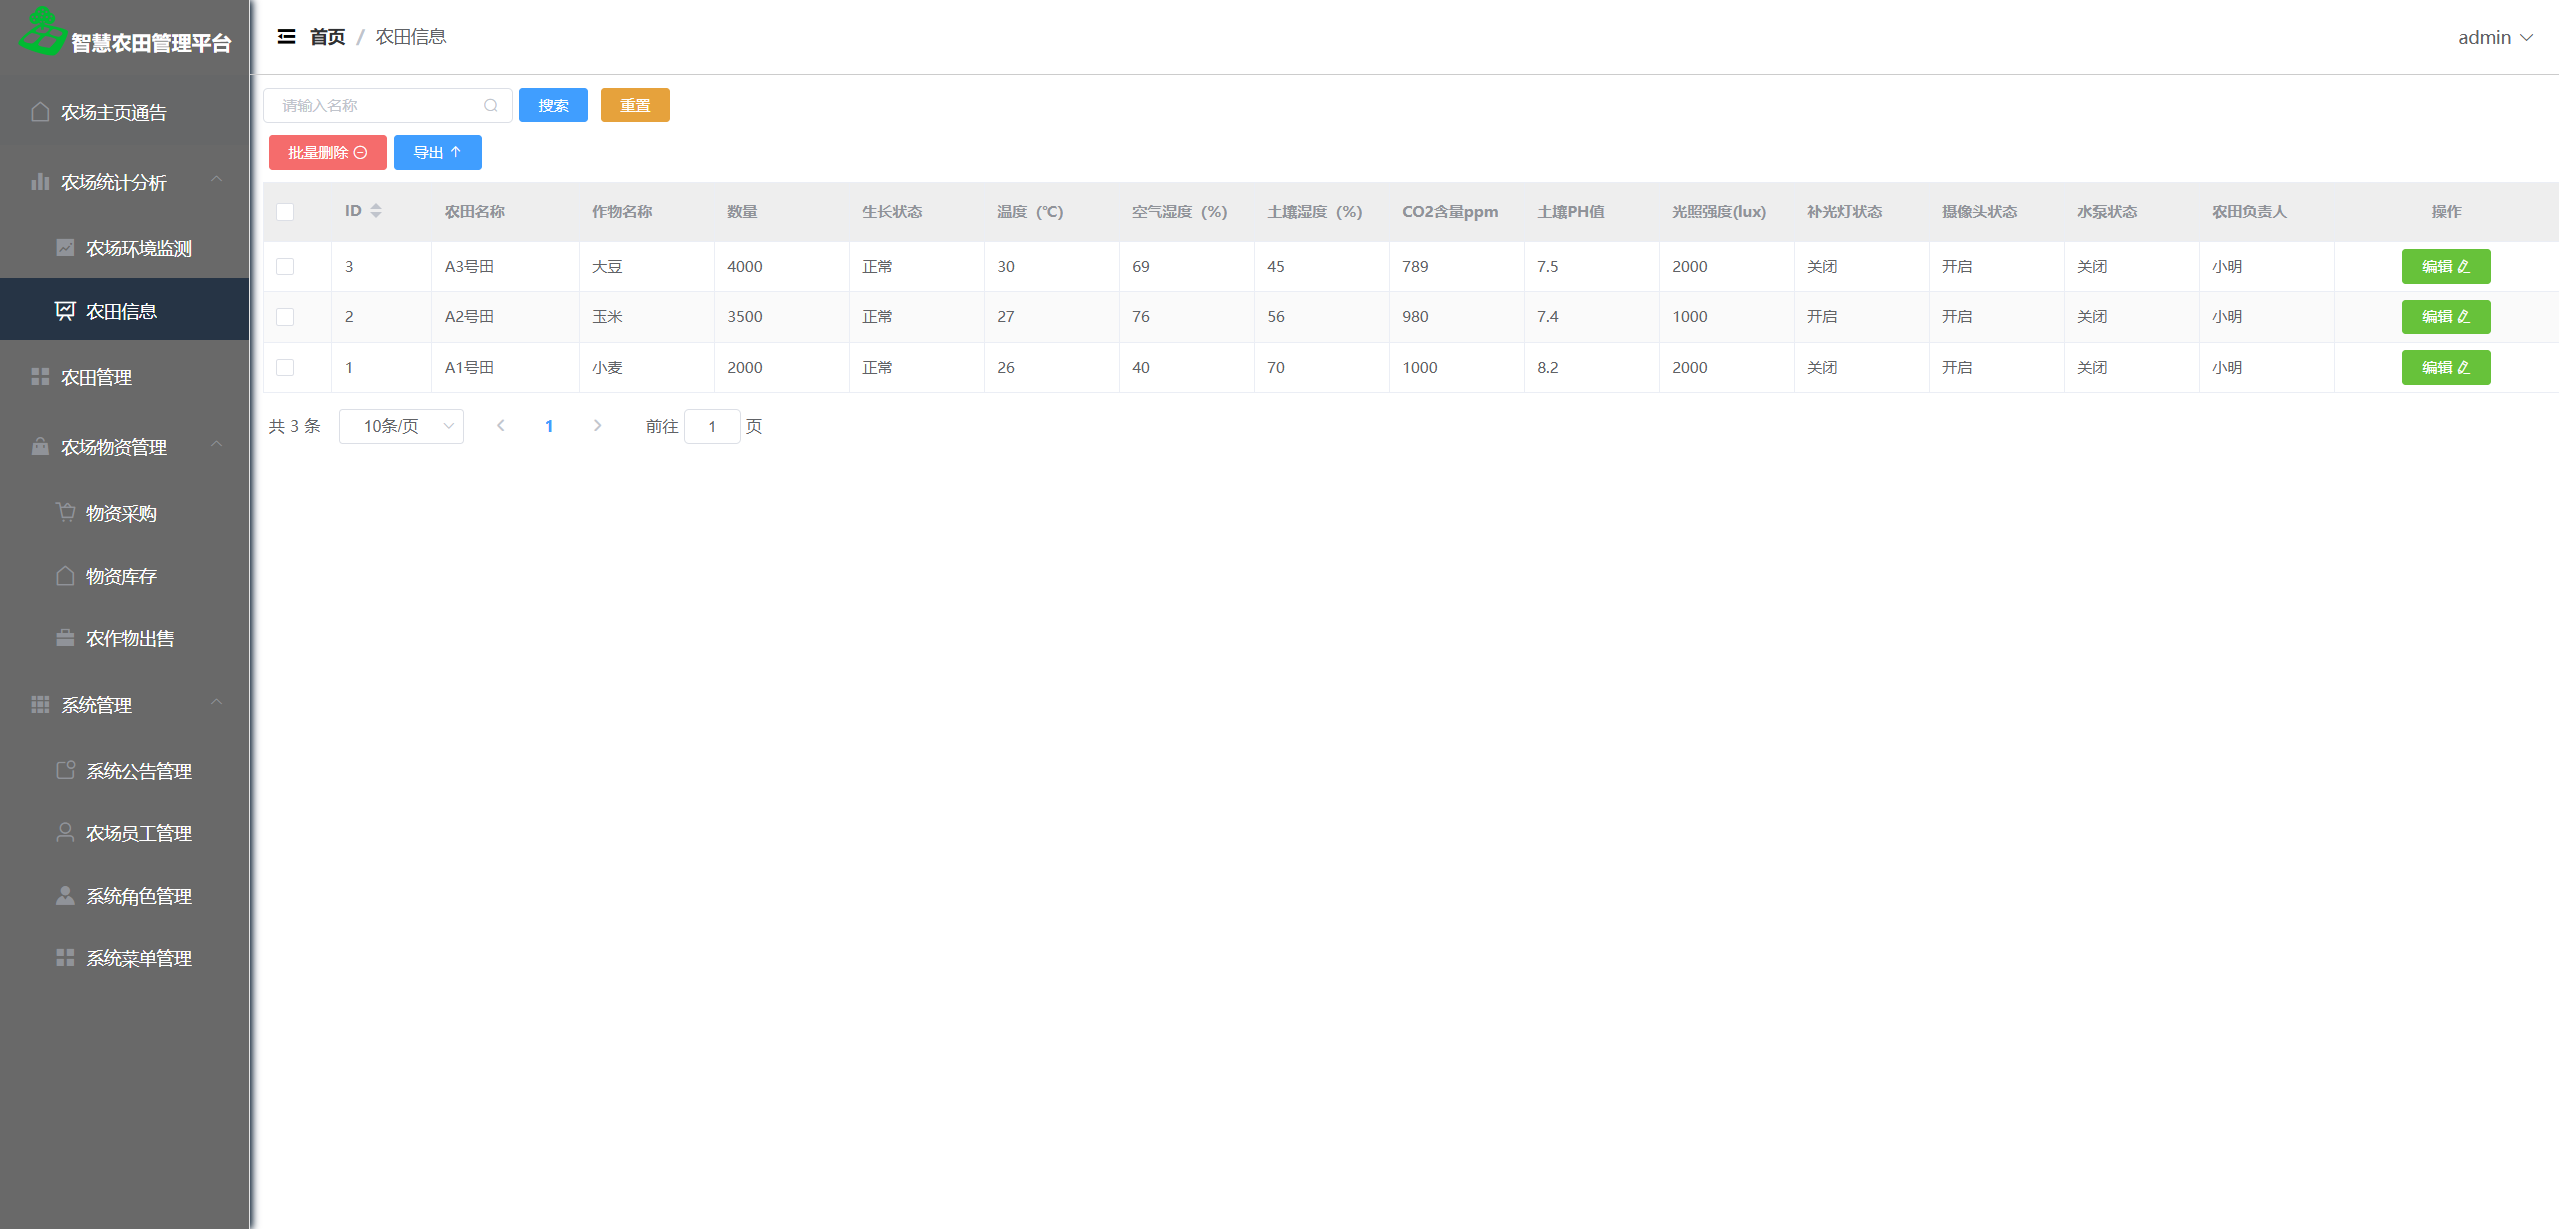Tick the checkbox for A3号田 row
2559x1229 pixels.
tap(285, 267)
